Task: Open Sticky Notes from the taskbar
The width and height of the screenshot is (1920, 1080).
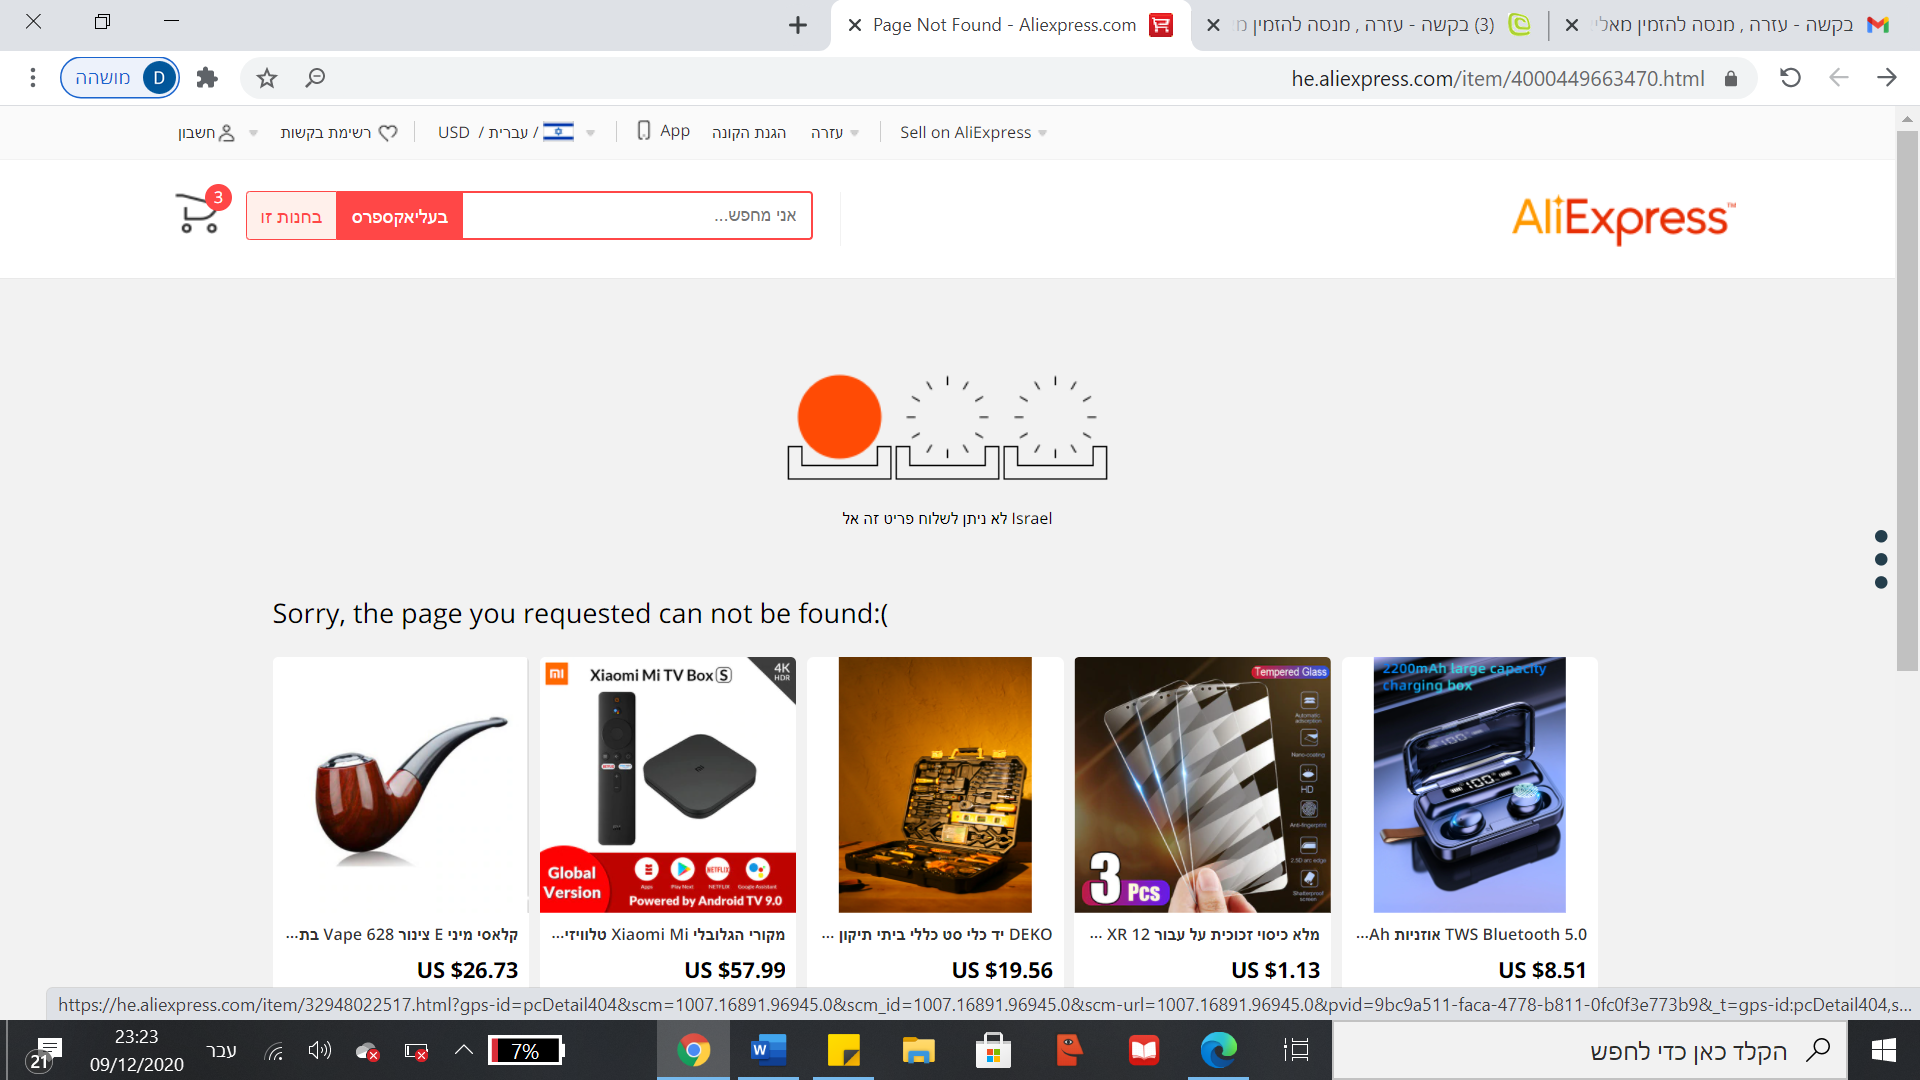Action: pos(843,1050)
